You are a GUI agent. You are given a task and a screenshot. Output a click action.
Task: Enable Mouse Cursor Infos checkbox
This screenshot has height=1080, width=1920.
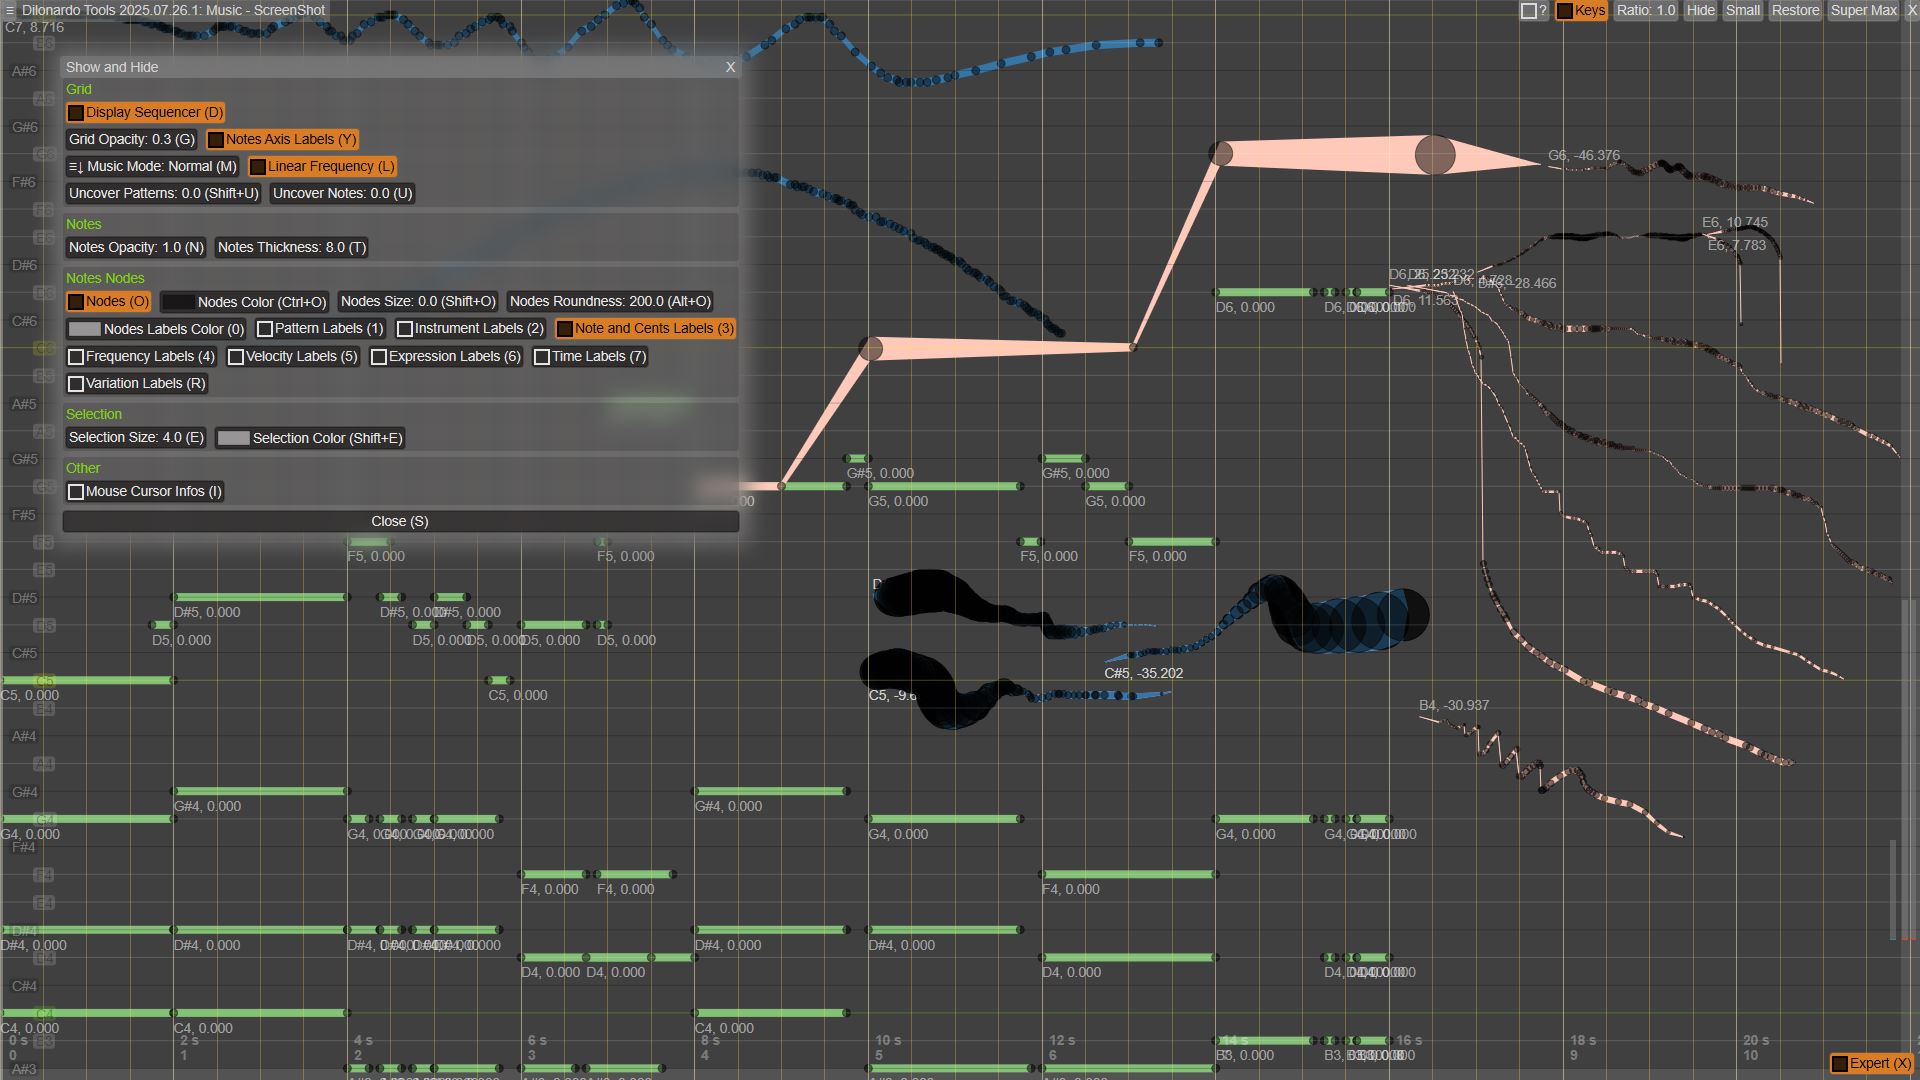click(x=76, y=492)
